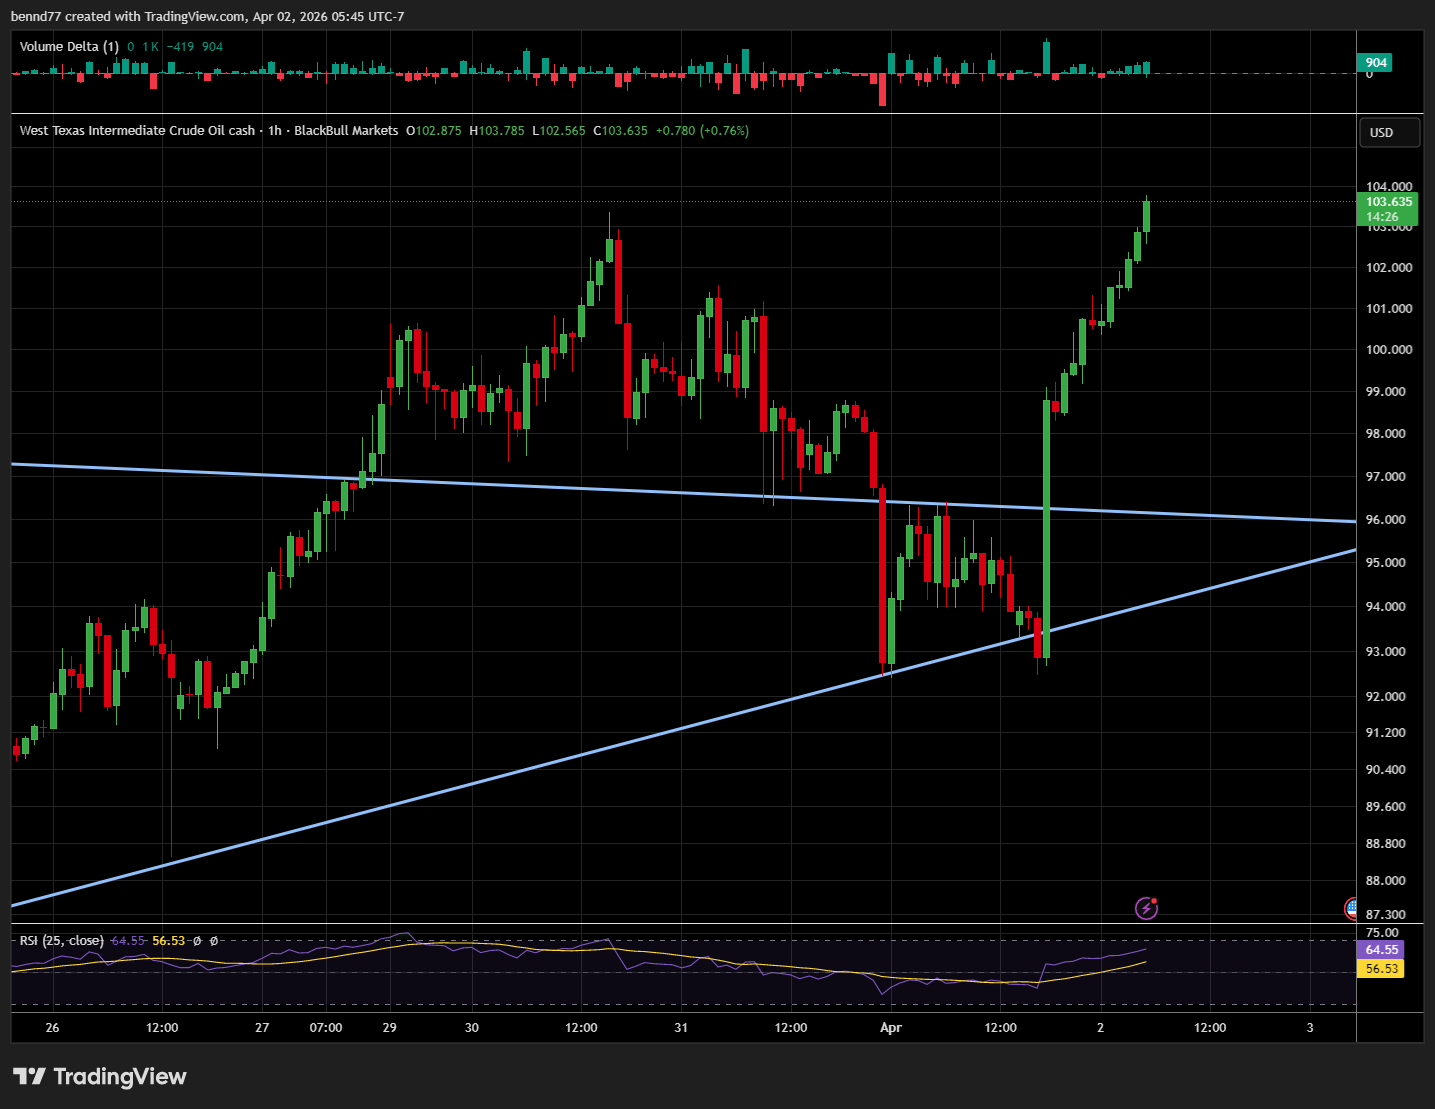This screenshot has width=1435, height=1109.
Task: Open the USD currency selector
Action: [x=1389, y=132]
